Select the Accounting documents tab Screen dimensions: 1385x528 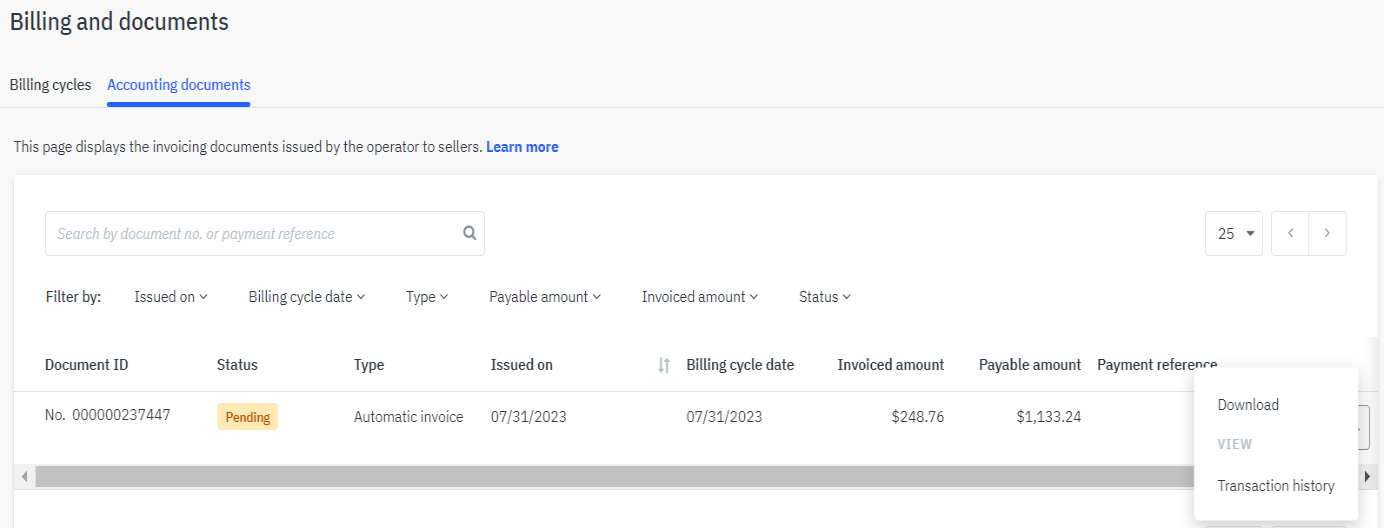coord(179,85)
